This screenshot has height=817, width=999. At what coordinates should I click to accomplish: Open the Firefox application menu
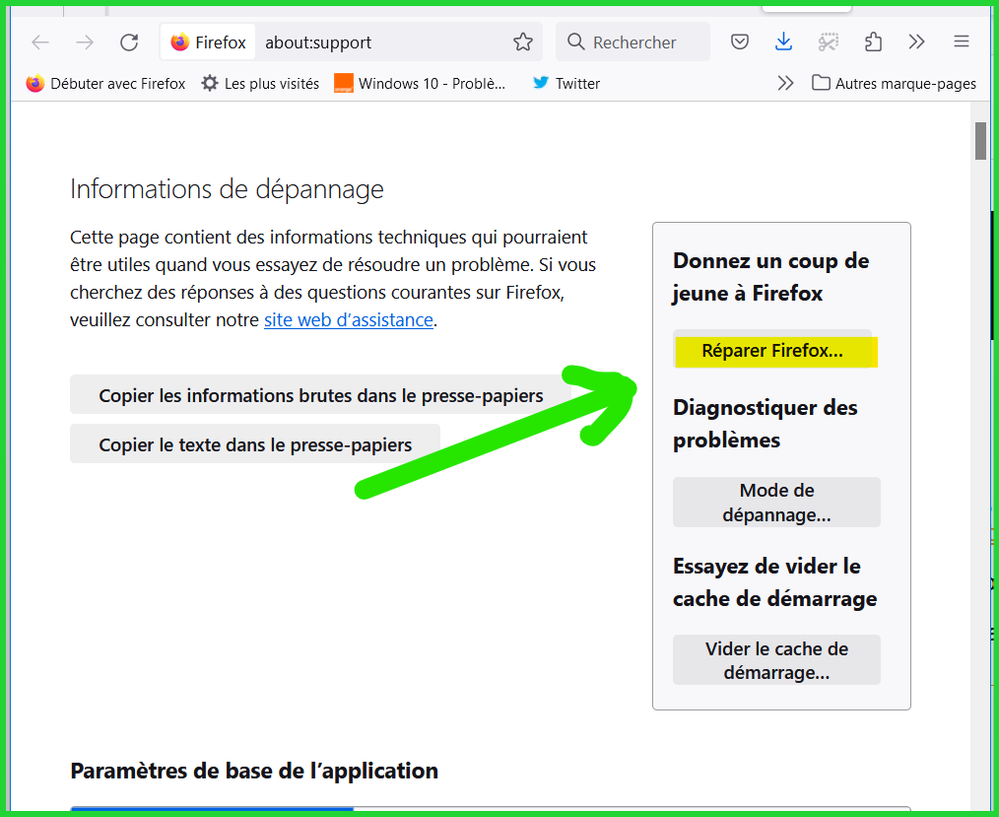(x=961, y=42)
